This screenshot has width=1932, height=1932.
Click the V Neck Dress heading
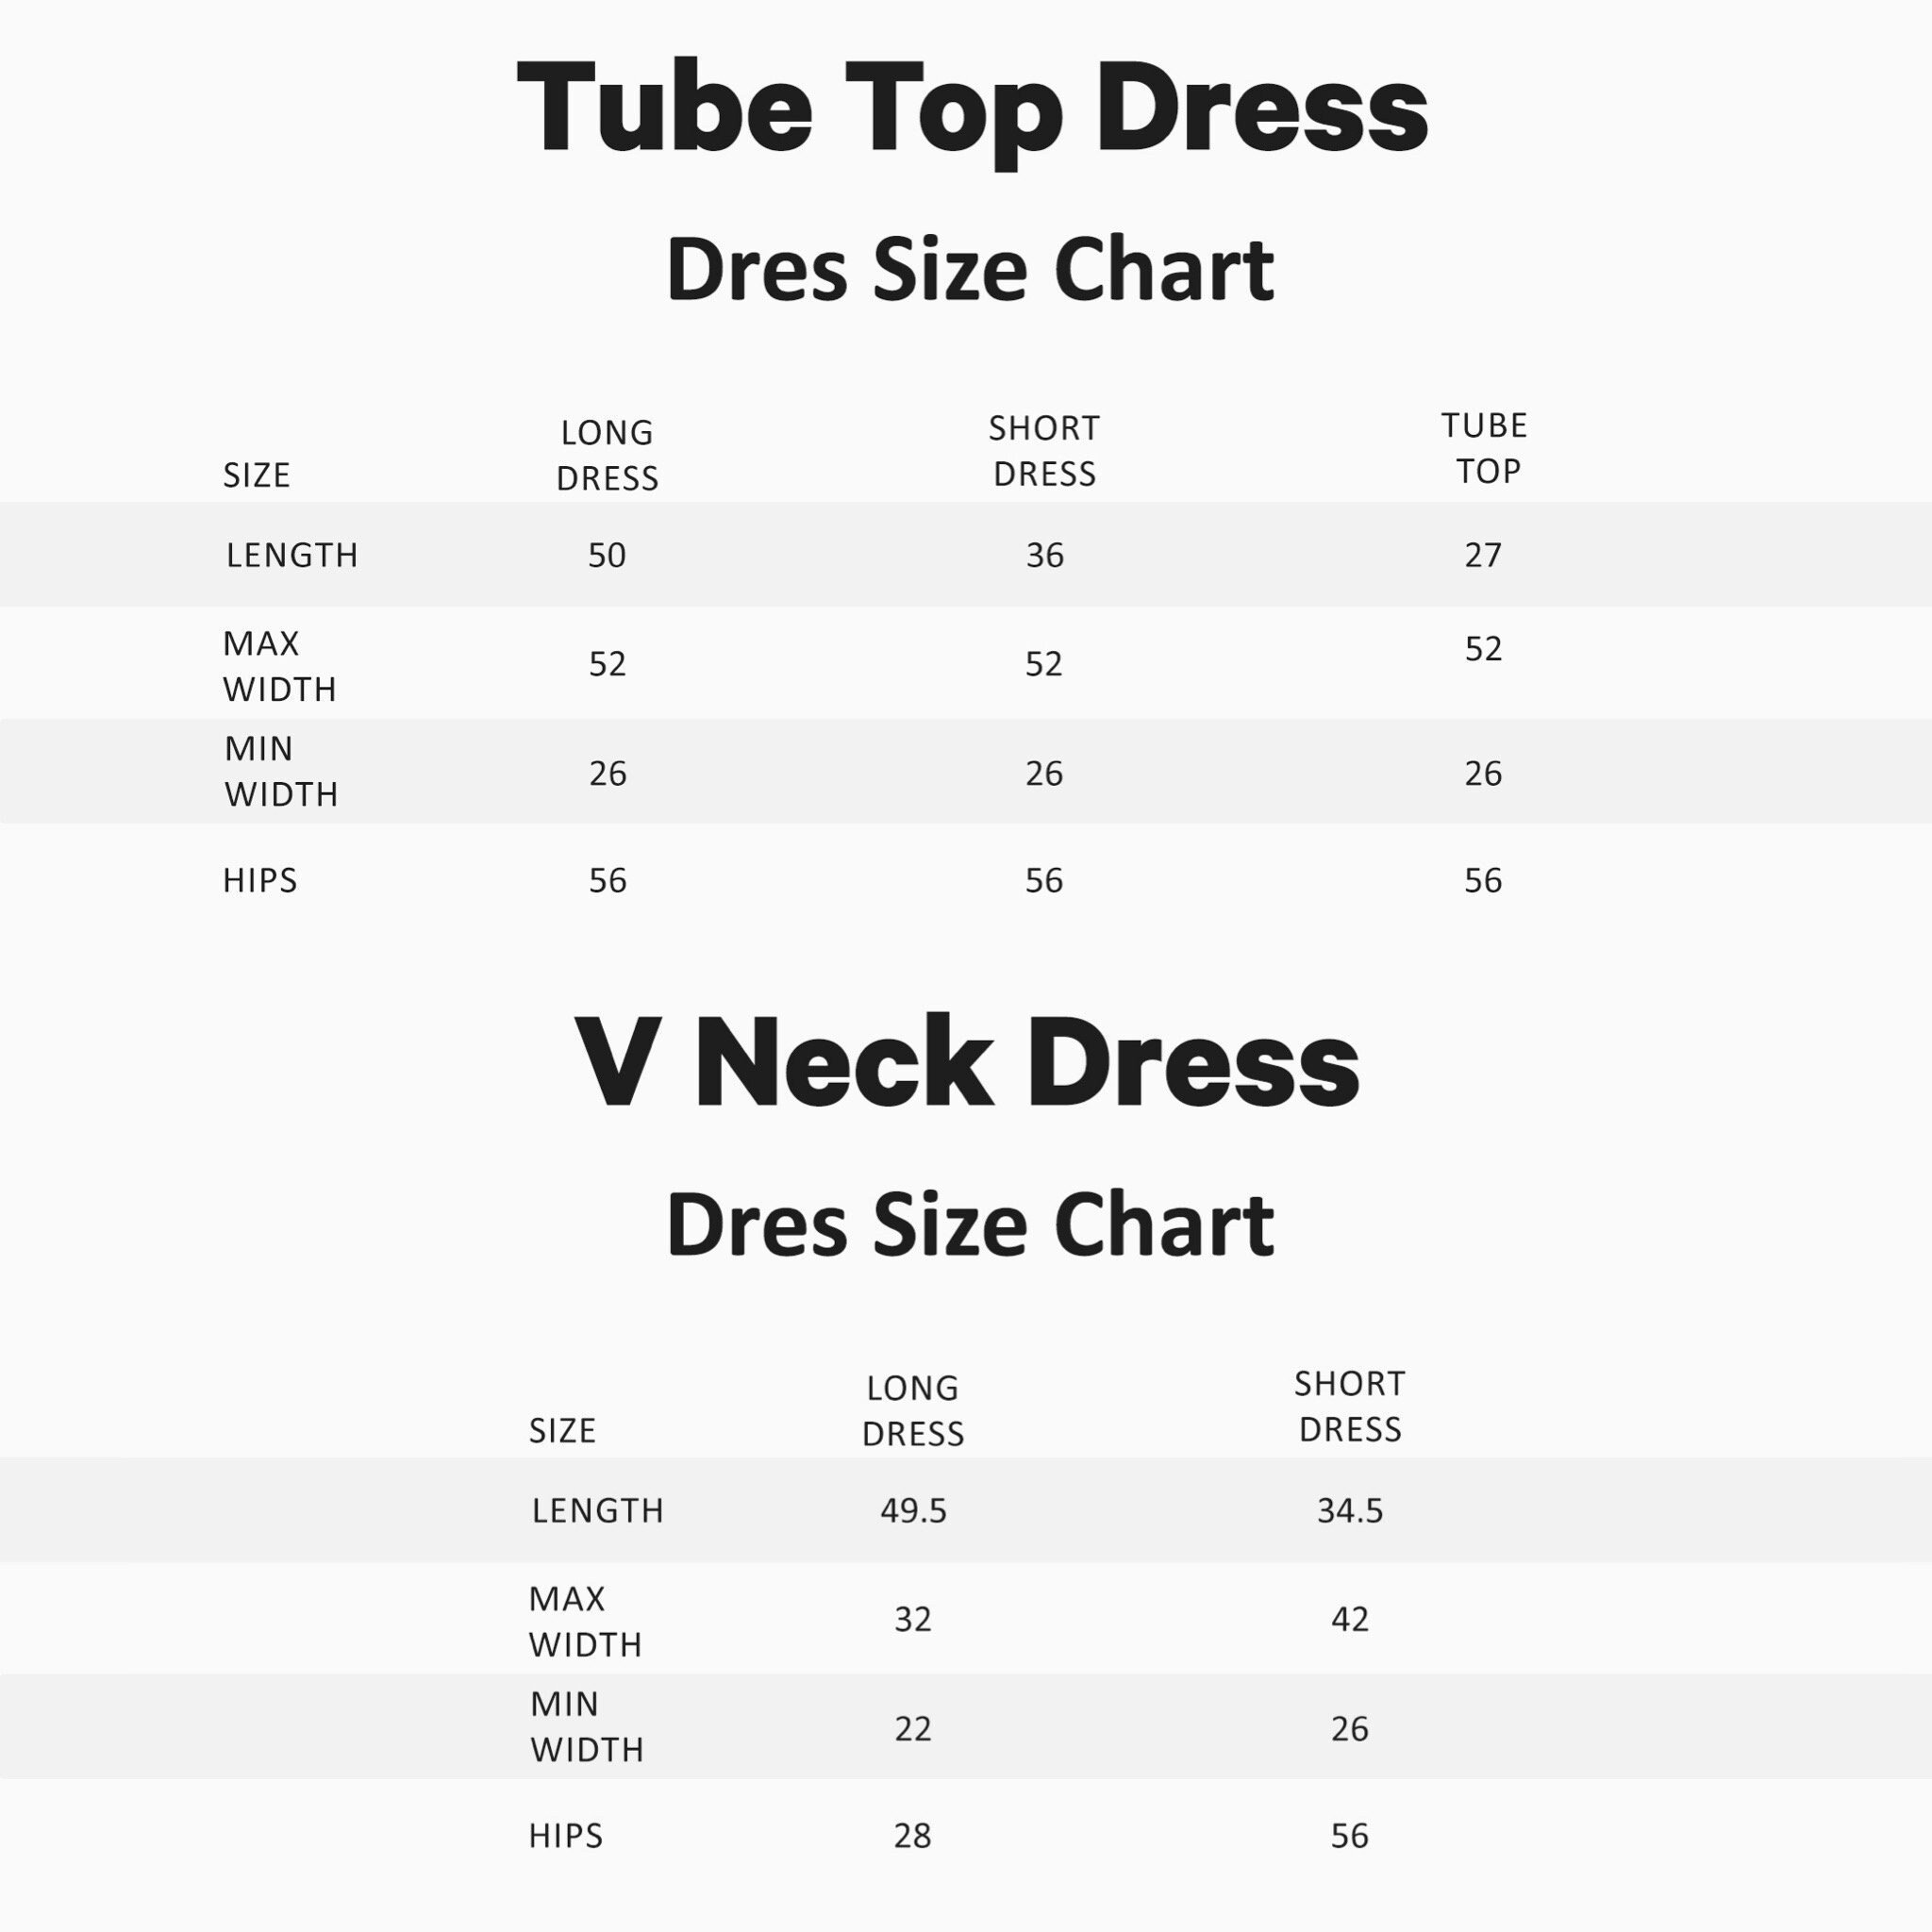coord(966,1062)
